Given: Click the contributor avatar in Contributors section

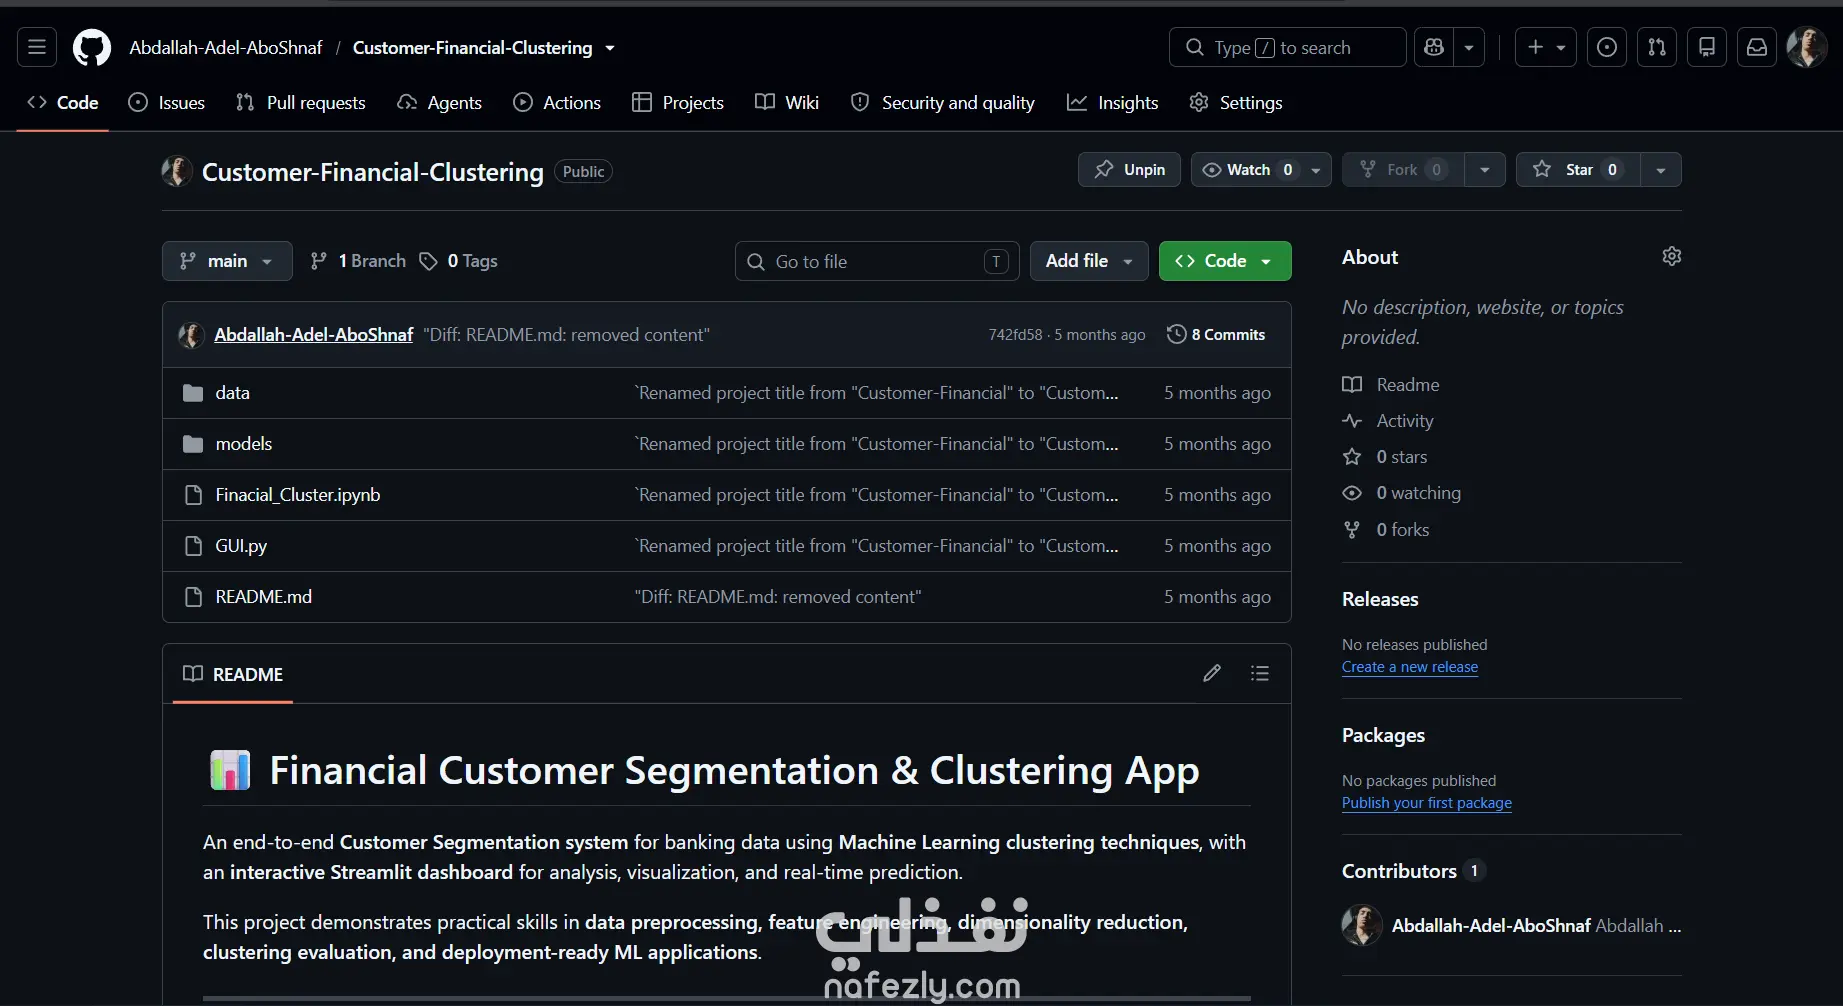Looking at the screenshot, I should (x=1362, y=925).
